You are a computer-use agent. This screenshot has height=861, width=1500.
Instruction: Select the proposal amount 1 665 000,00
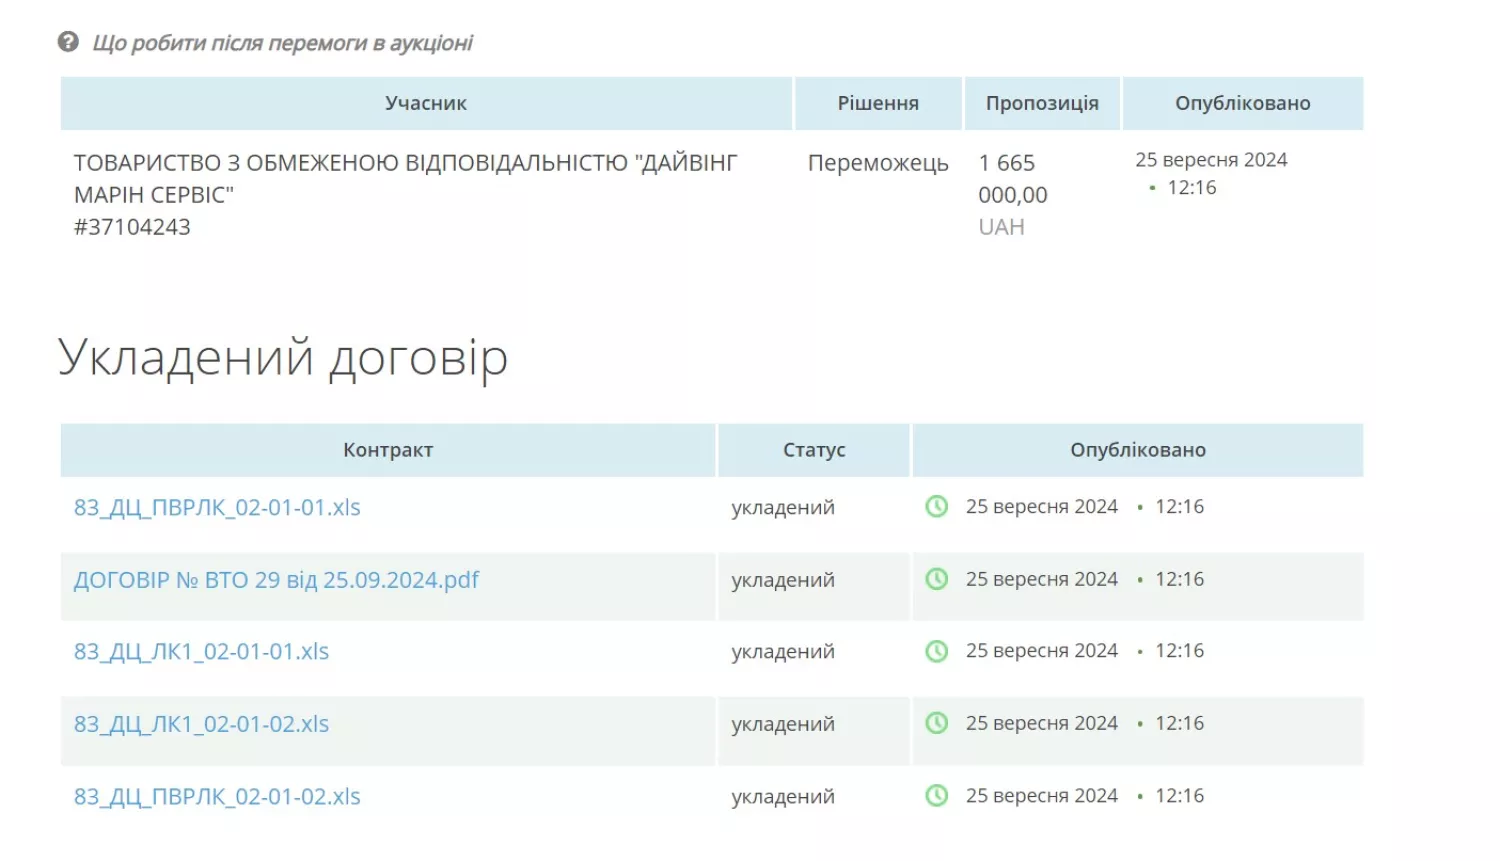click(x=1013, y=179)
